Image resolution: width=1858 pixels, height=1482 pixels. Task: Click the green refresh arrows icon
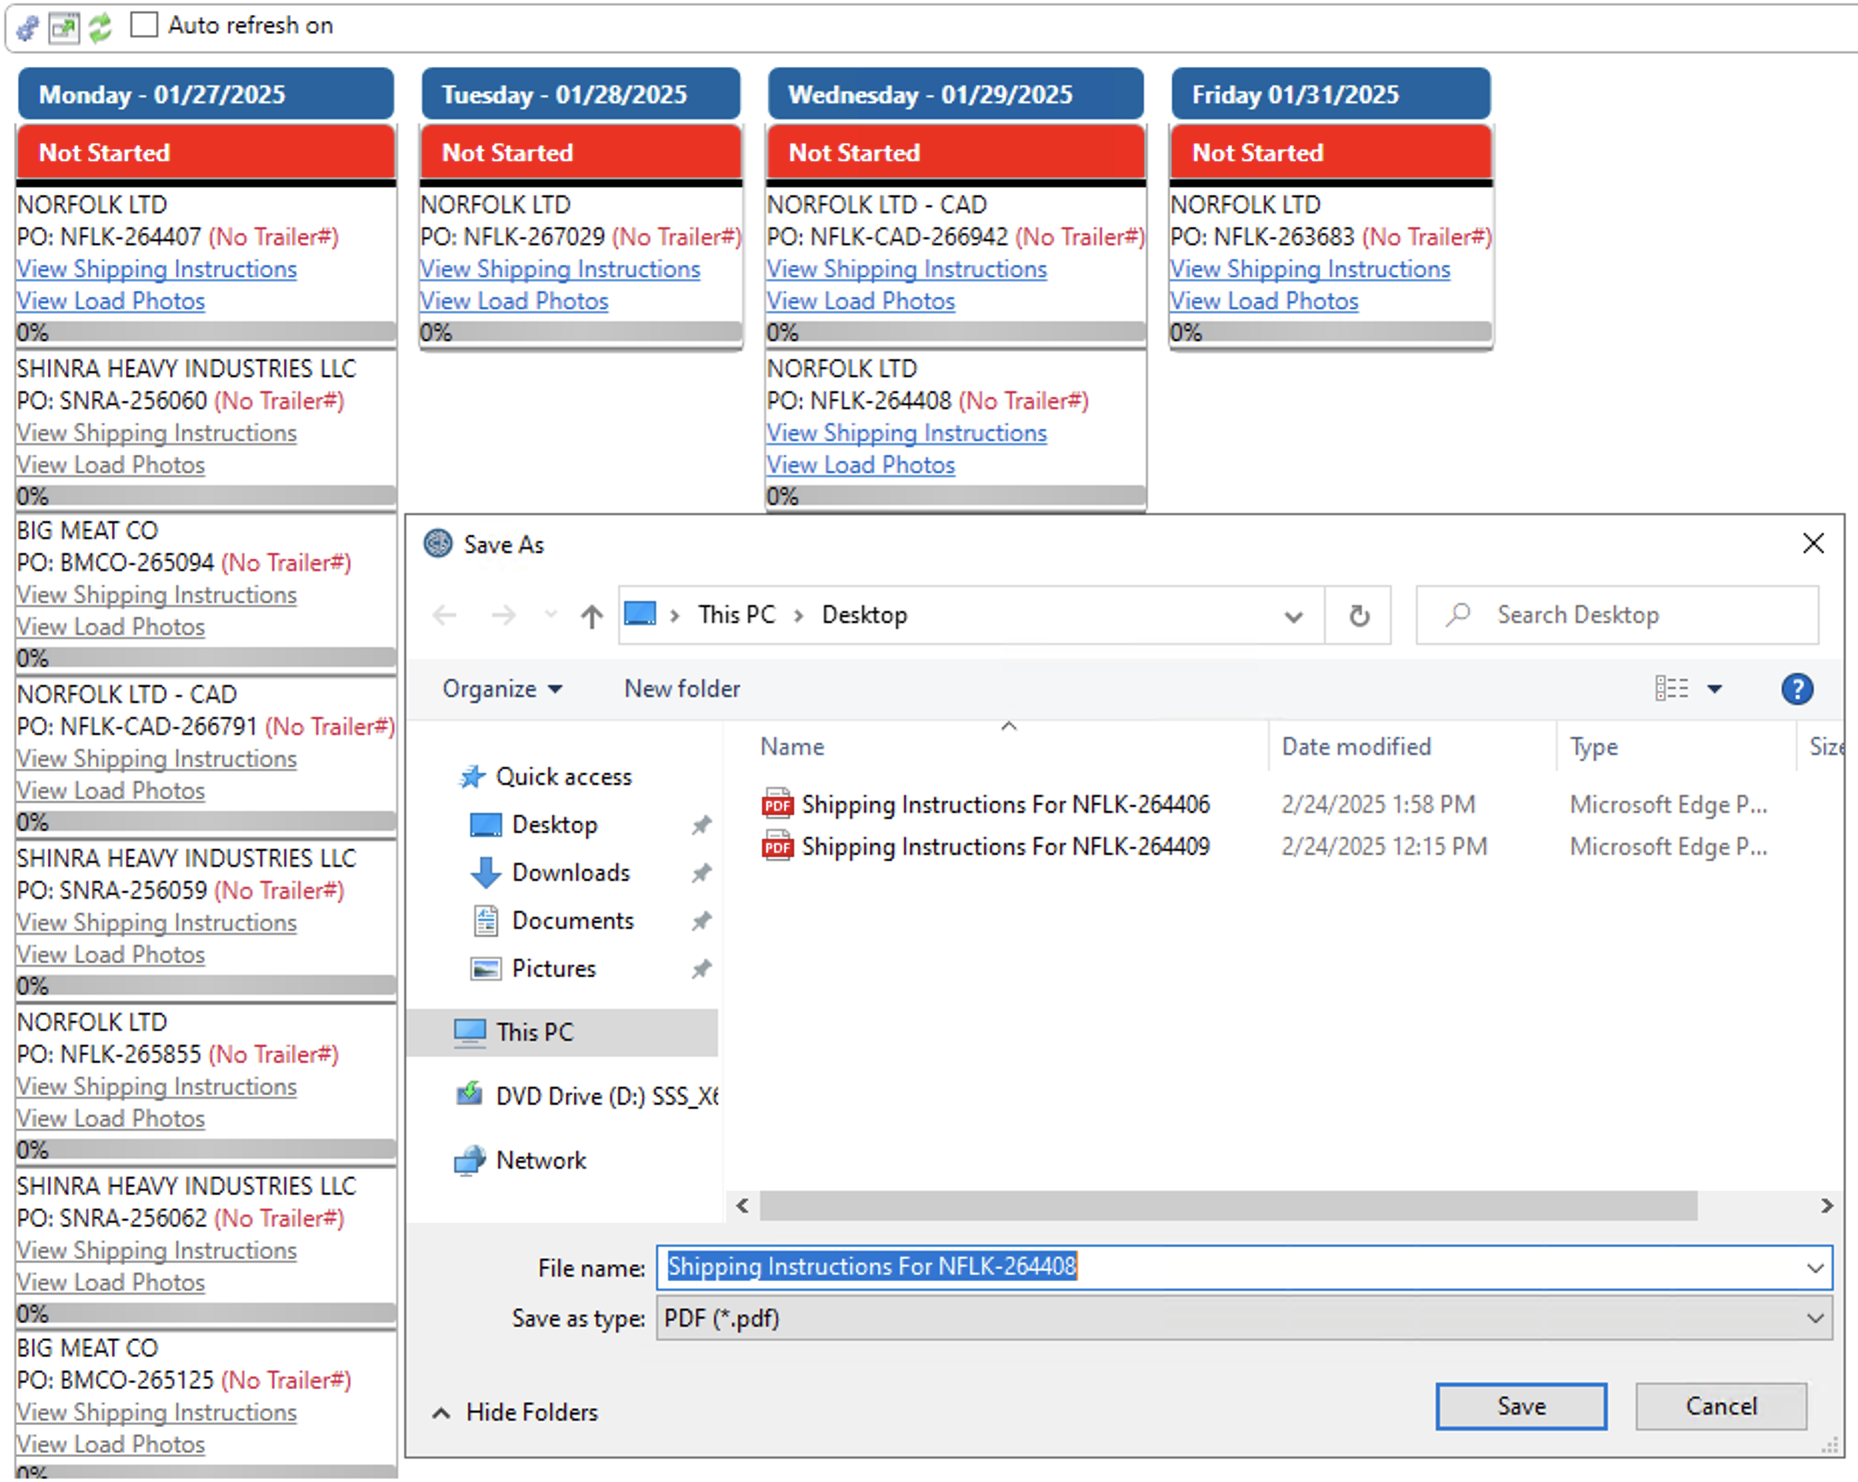[100, 27]
